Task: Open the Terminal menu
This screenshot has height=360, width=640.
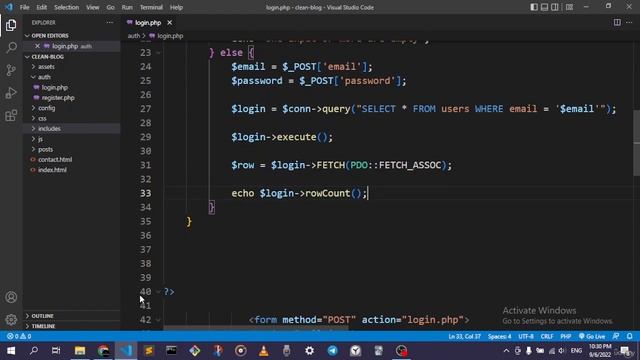Action: (151, 7)
